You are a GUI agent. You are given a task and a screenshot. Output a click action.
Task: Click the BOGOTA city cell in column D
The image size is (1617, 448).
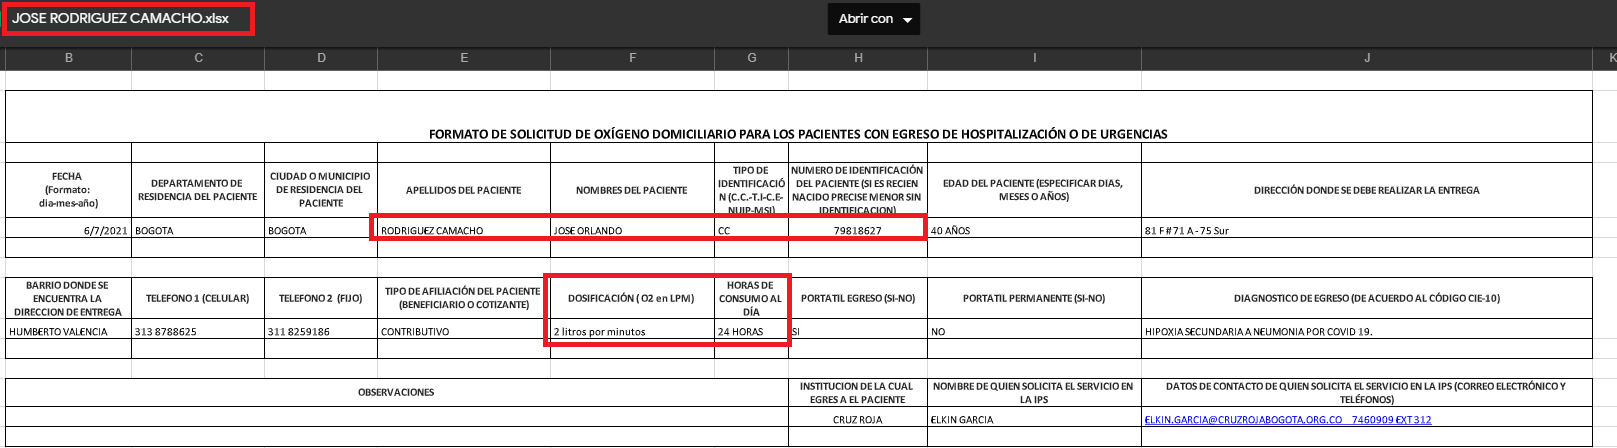point(321,230)
